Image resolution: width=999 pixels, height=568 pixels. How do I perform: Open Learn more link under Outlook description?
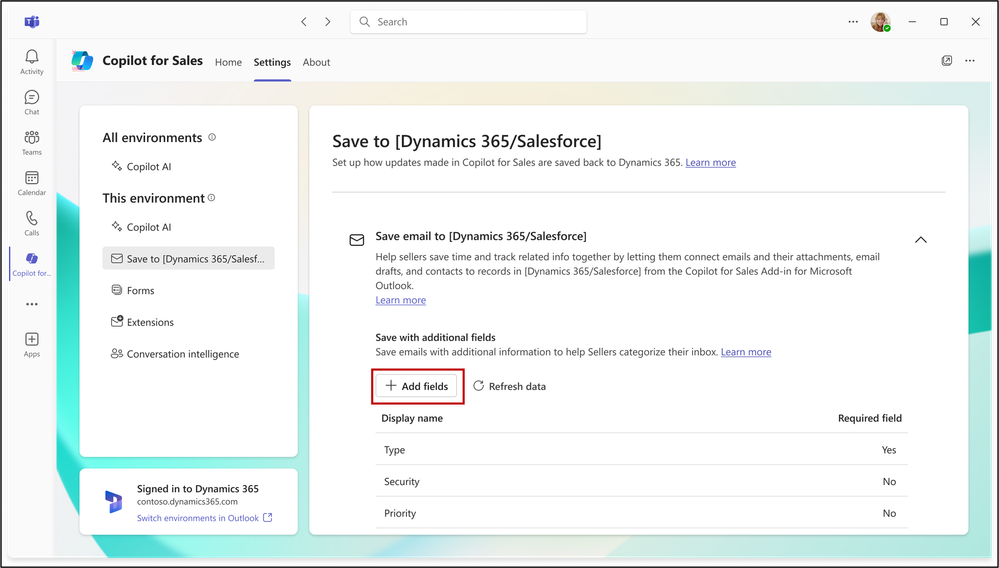coord(401,300)
